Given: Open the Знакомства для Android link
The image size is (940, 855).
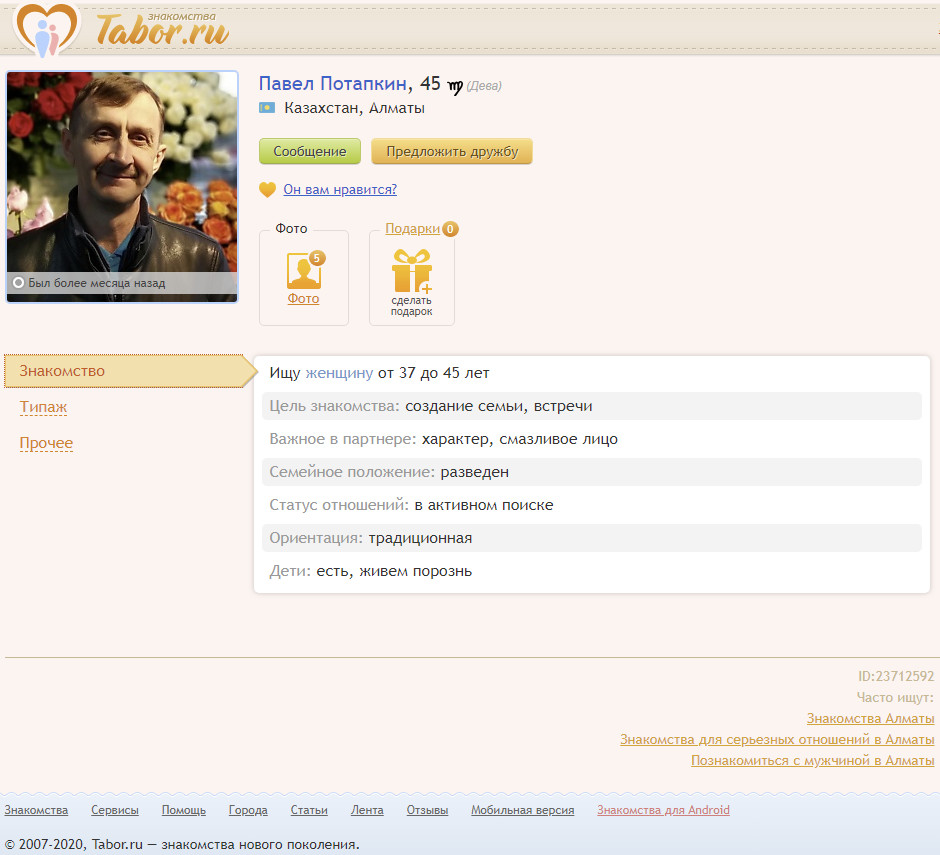Looking at the screenshot, I should tap(663, 810).
